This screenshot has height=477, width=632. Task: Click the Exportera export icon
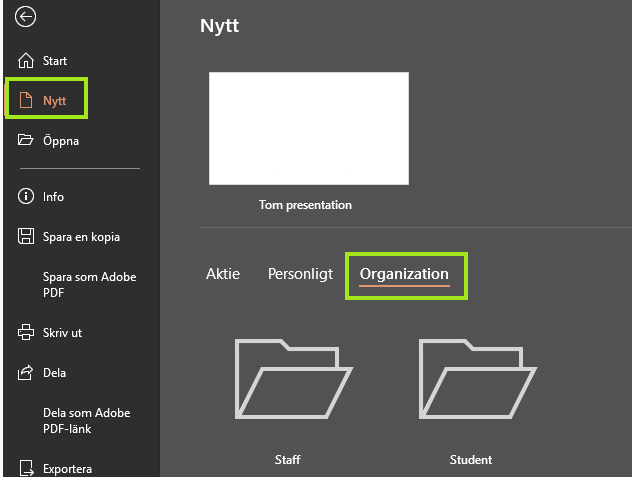coord(27,469)
